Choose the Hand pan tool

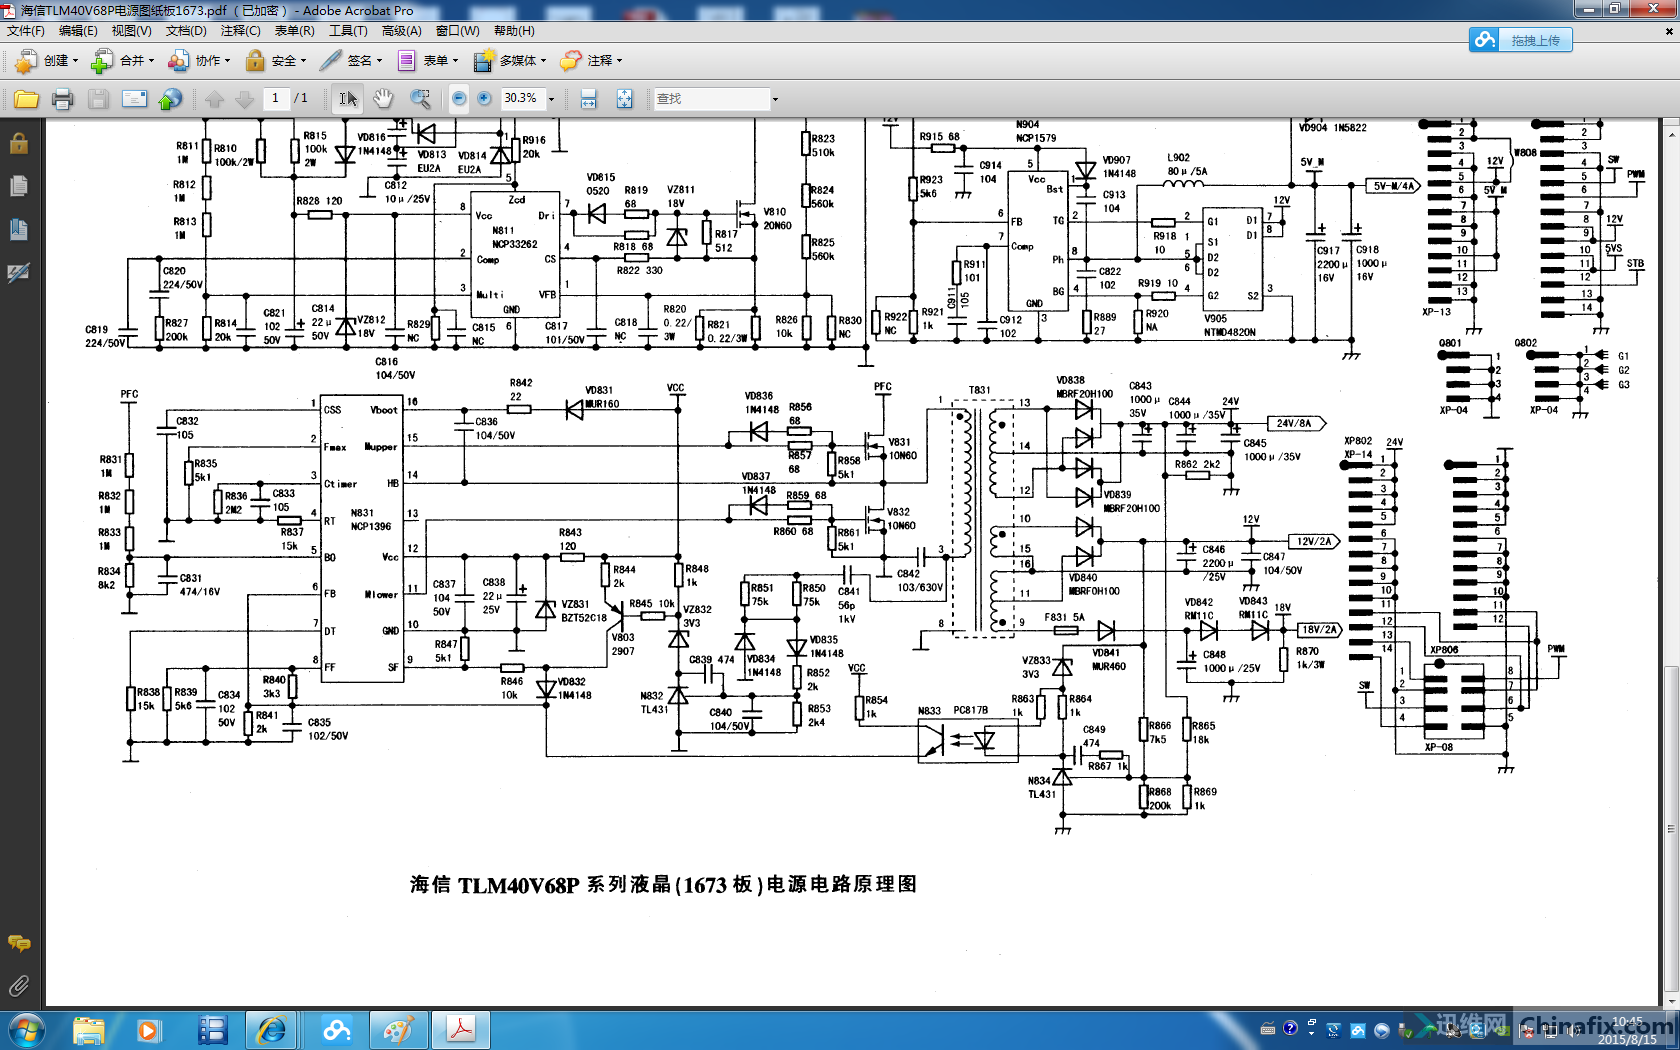(x=383, y=99)
